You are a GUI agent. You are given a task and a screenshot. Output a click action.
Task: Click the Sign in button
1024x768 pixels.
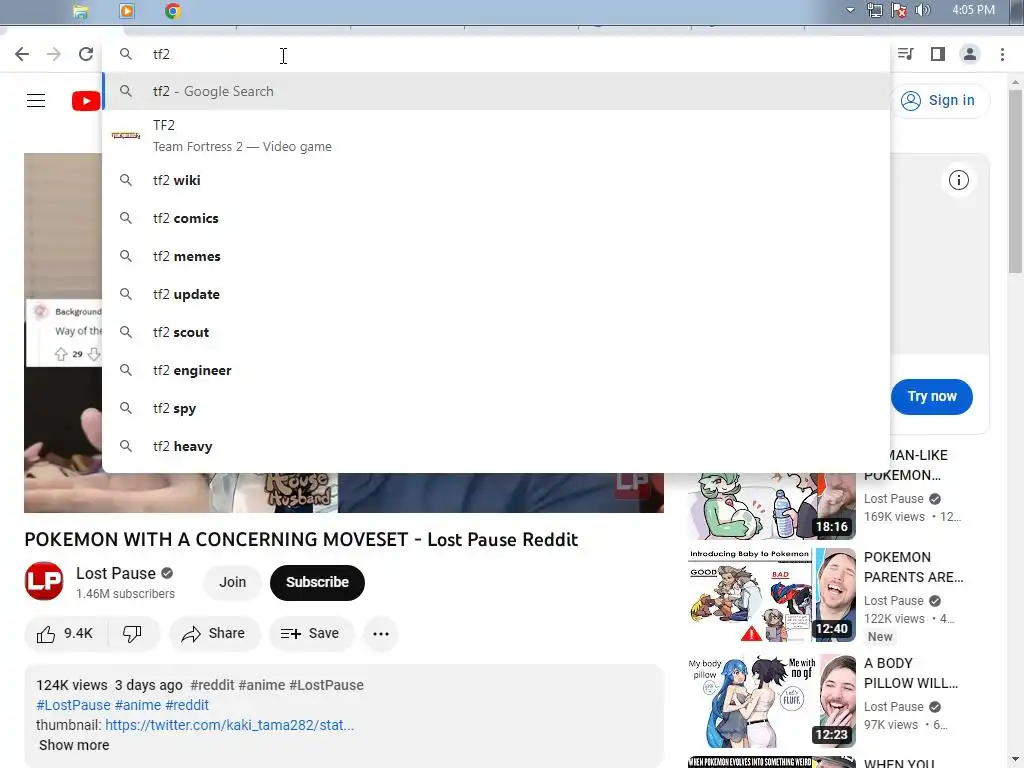940,101
